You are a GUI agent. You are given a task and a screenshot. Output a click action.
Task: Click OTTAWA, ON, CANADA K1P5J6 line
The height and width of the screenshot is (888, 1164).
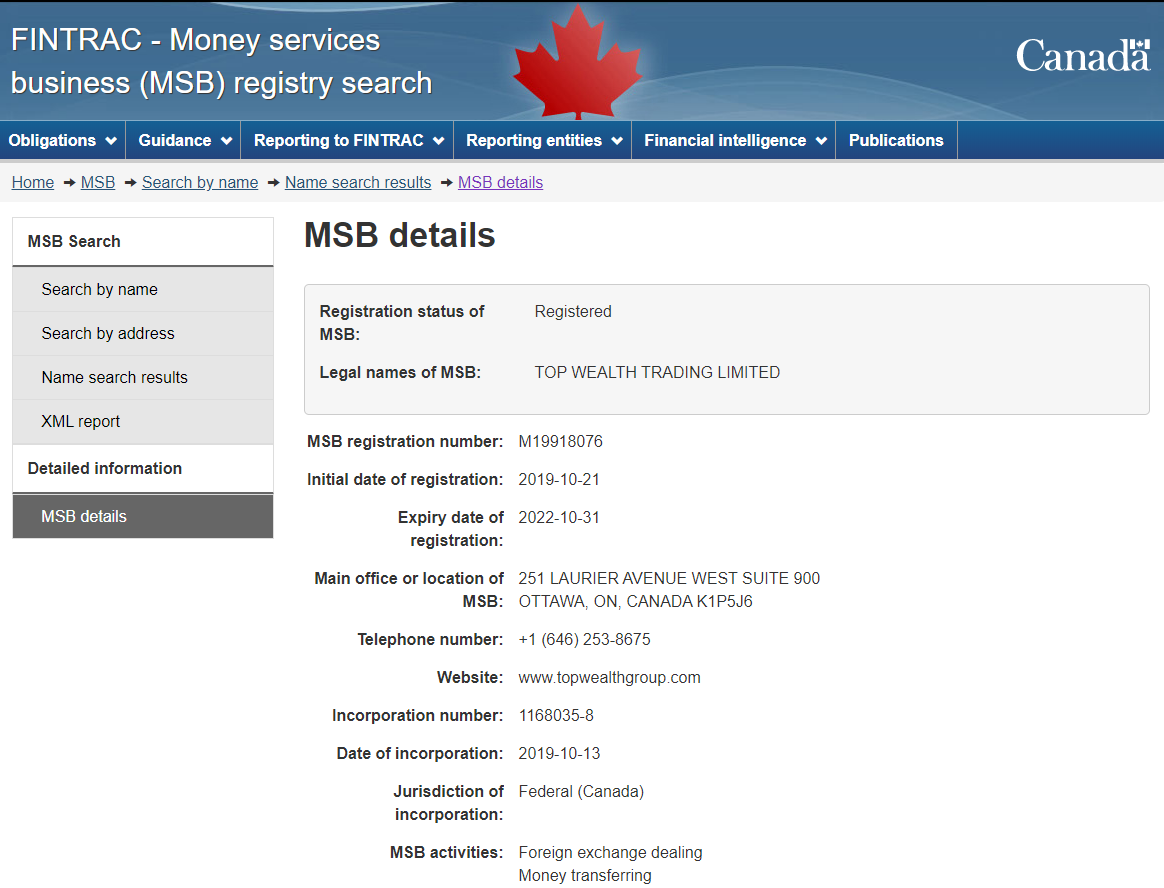[635, 601]
